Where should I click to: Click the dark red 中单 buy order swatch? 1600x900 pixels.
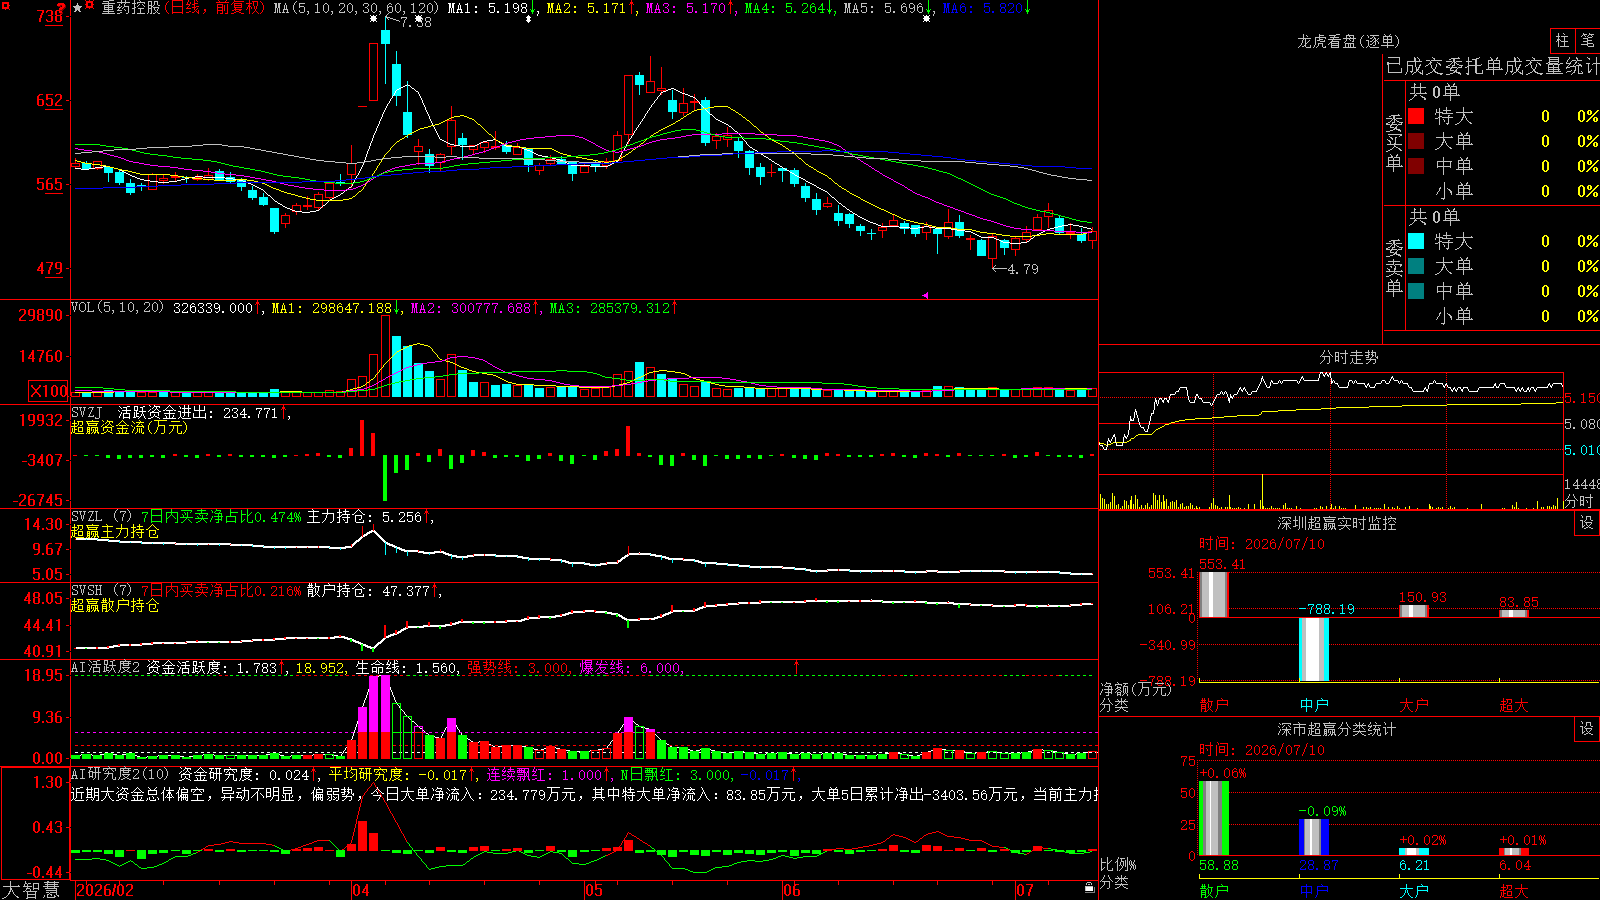[1416, 166]
